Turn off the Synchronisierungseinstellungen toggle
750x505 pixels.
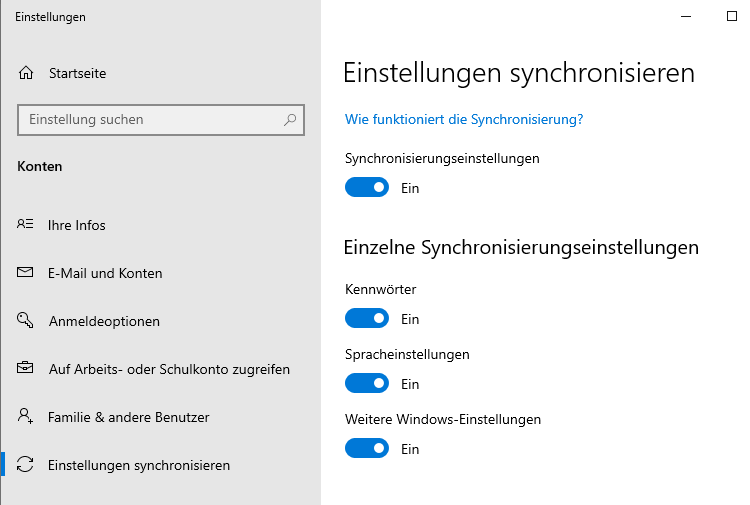(367, 187)
